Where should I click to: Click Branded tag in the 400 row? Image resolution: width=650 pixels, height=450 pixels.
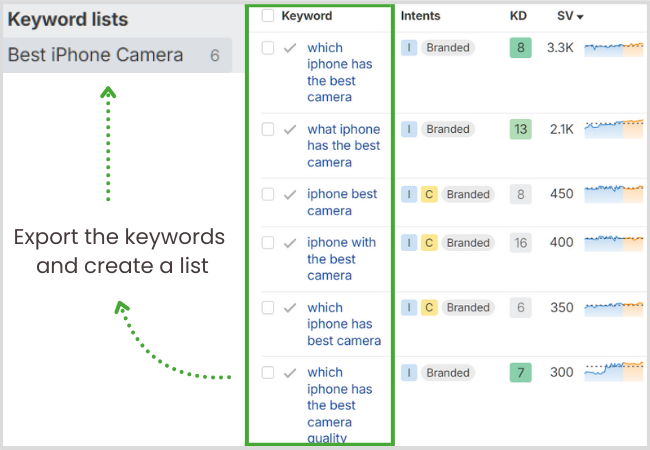tap(468, 242)
